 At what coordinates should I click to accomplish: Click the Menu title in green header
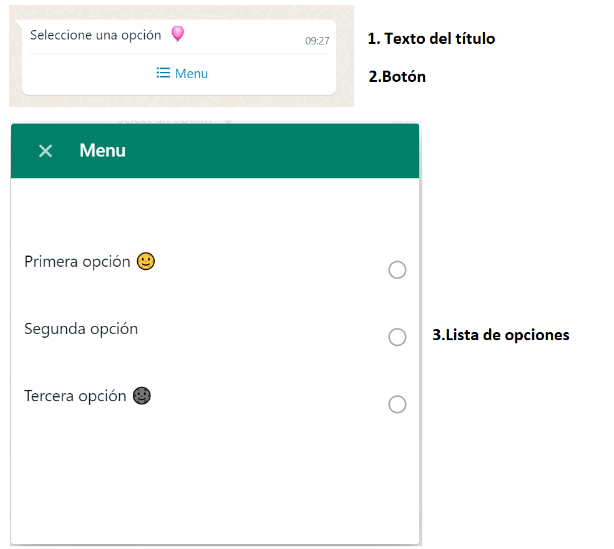tap(102, 150)
